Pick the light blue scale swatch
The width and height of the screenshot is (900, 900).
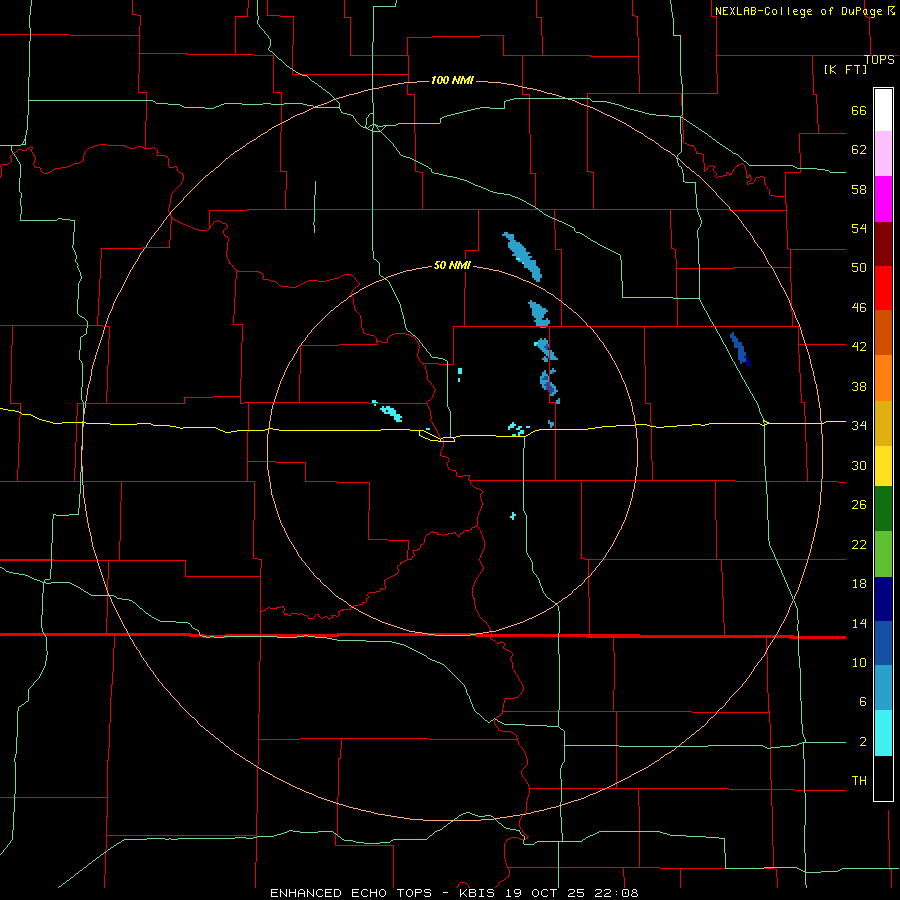883,688
